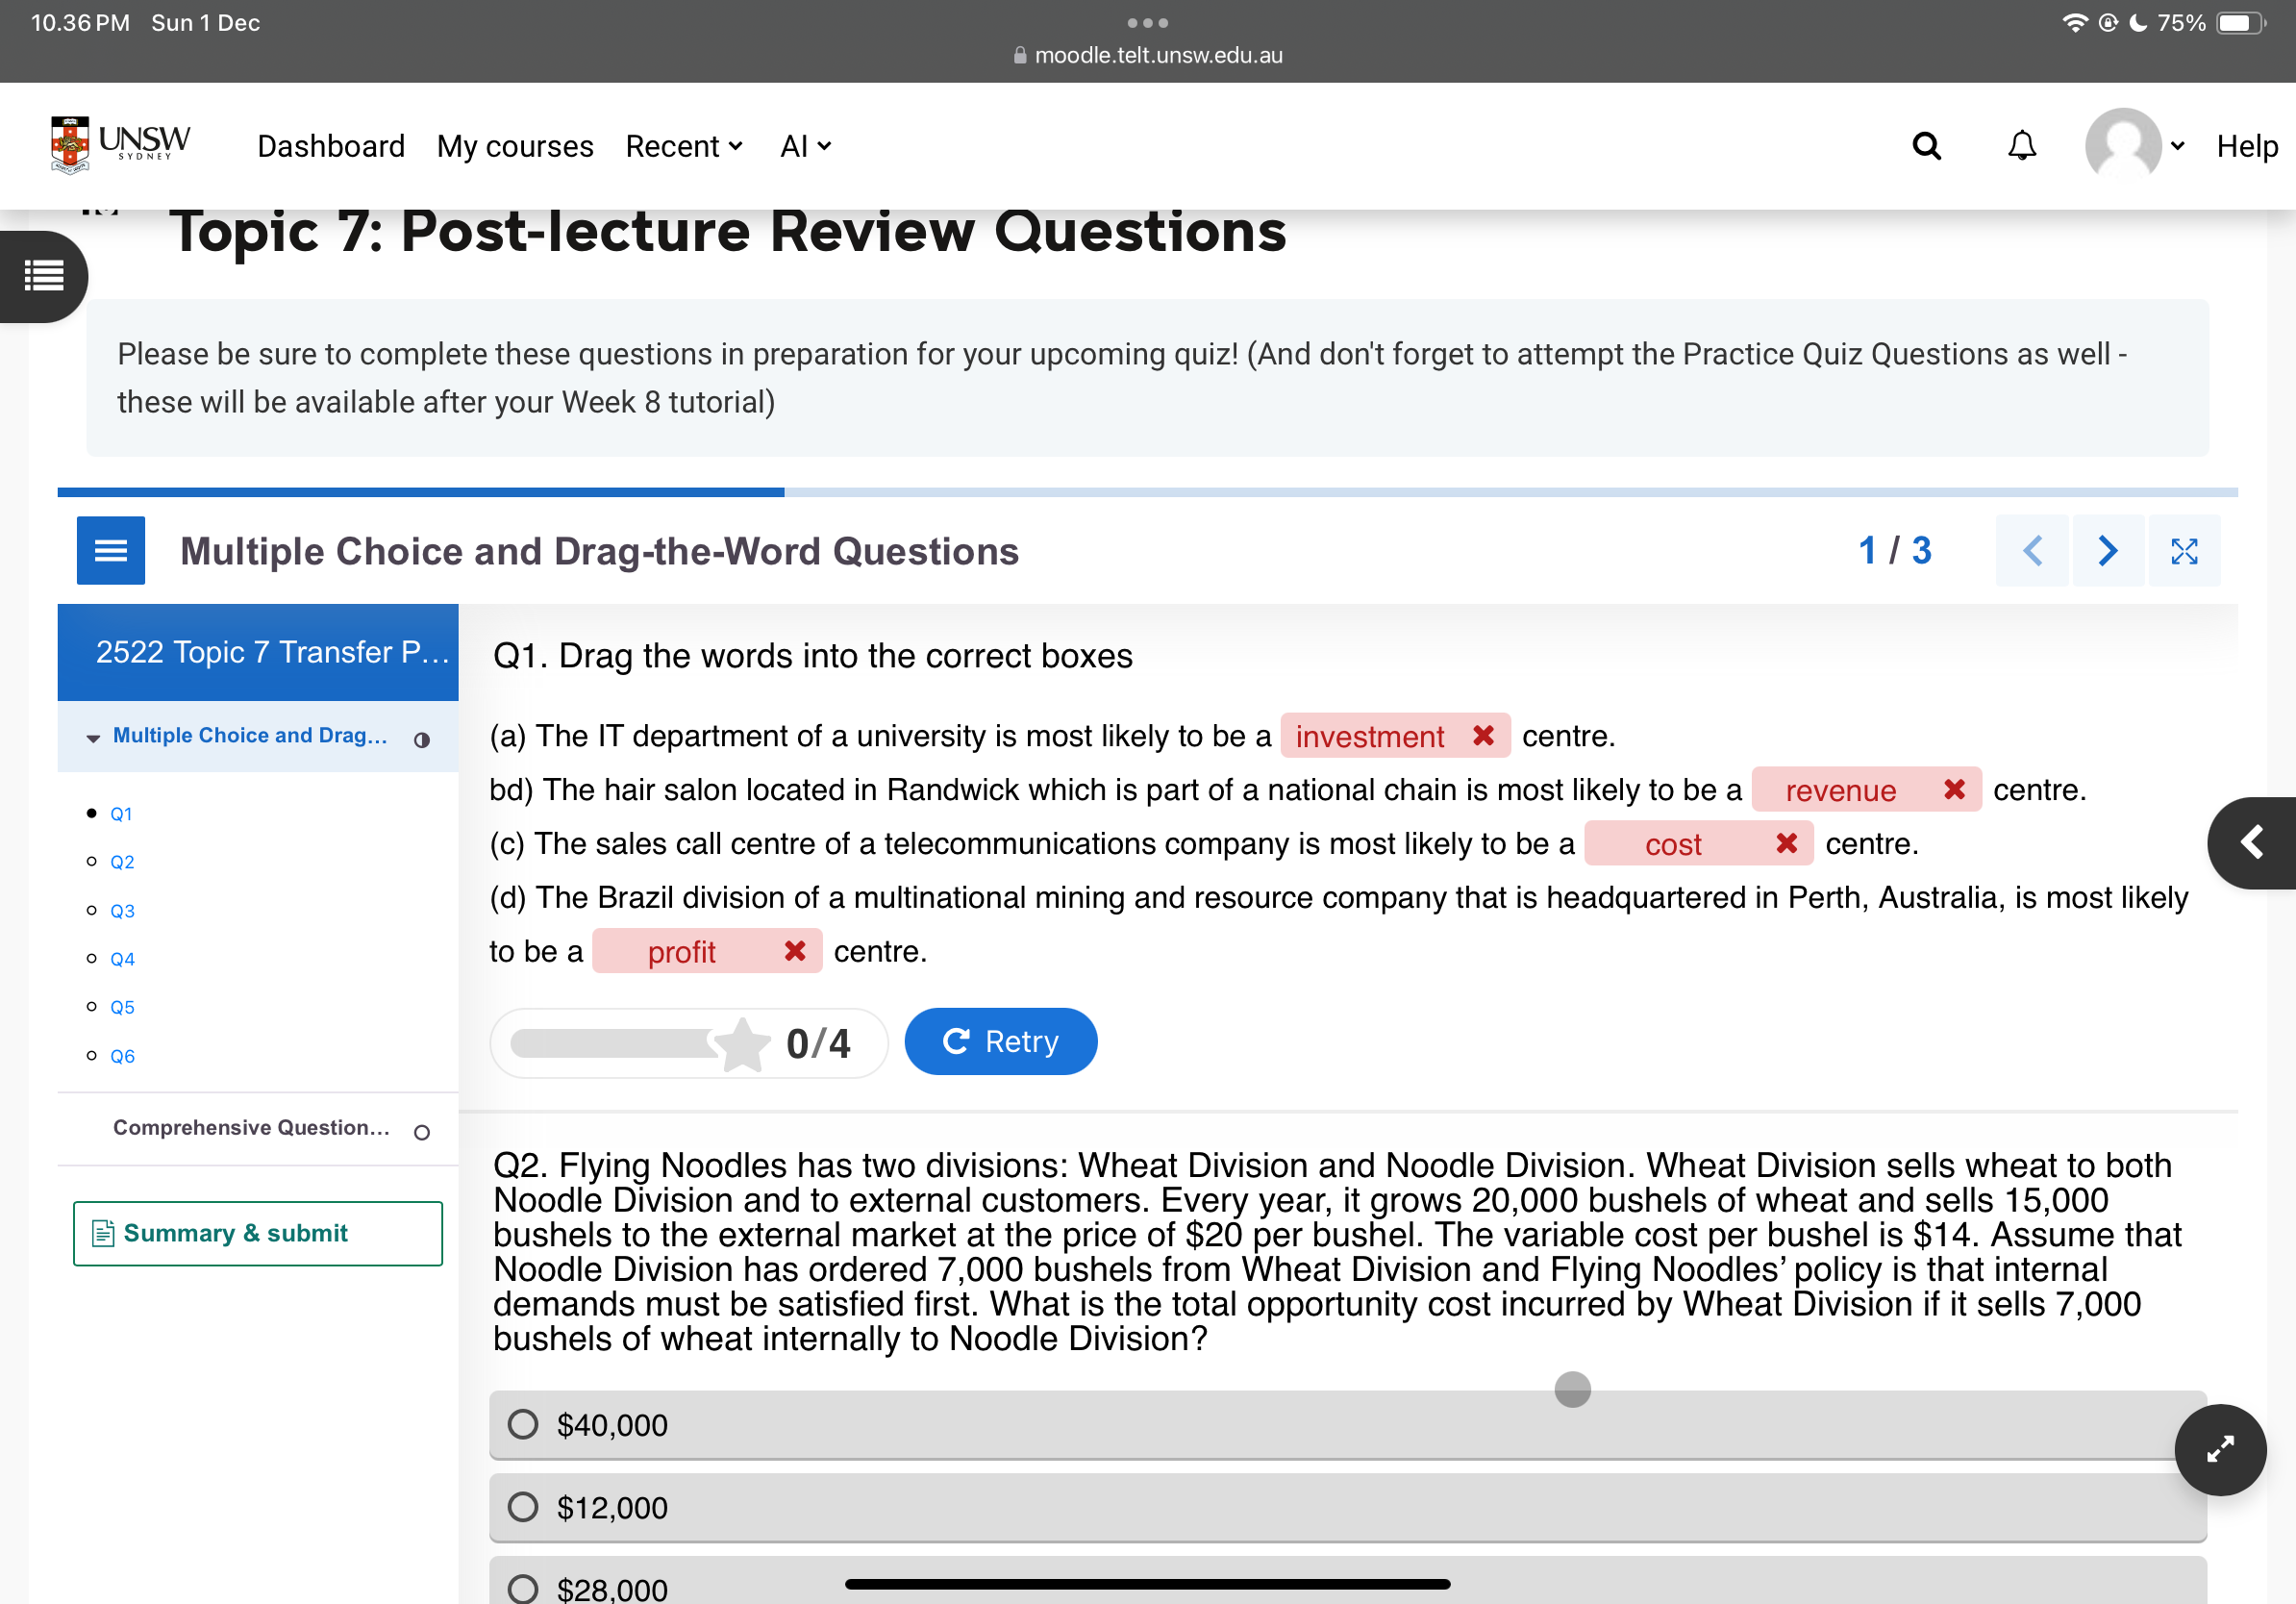Expand the AI dropdown menu
The width and height of the screenshot is (2296, 1604).
pyautogui.click(x=805, y=146)
